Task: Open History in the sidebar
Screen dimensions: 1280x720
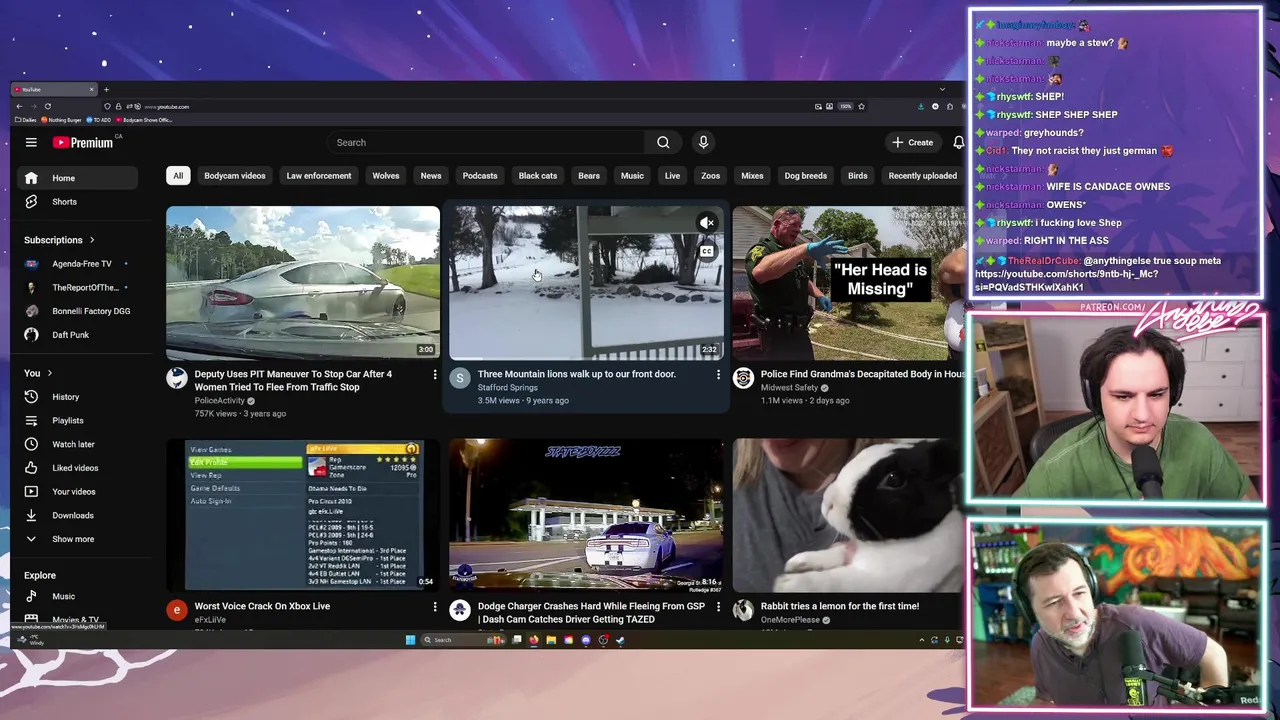Action: (x=78, y=397)
